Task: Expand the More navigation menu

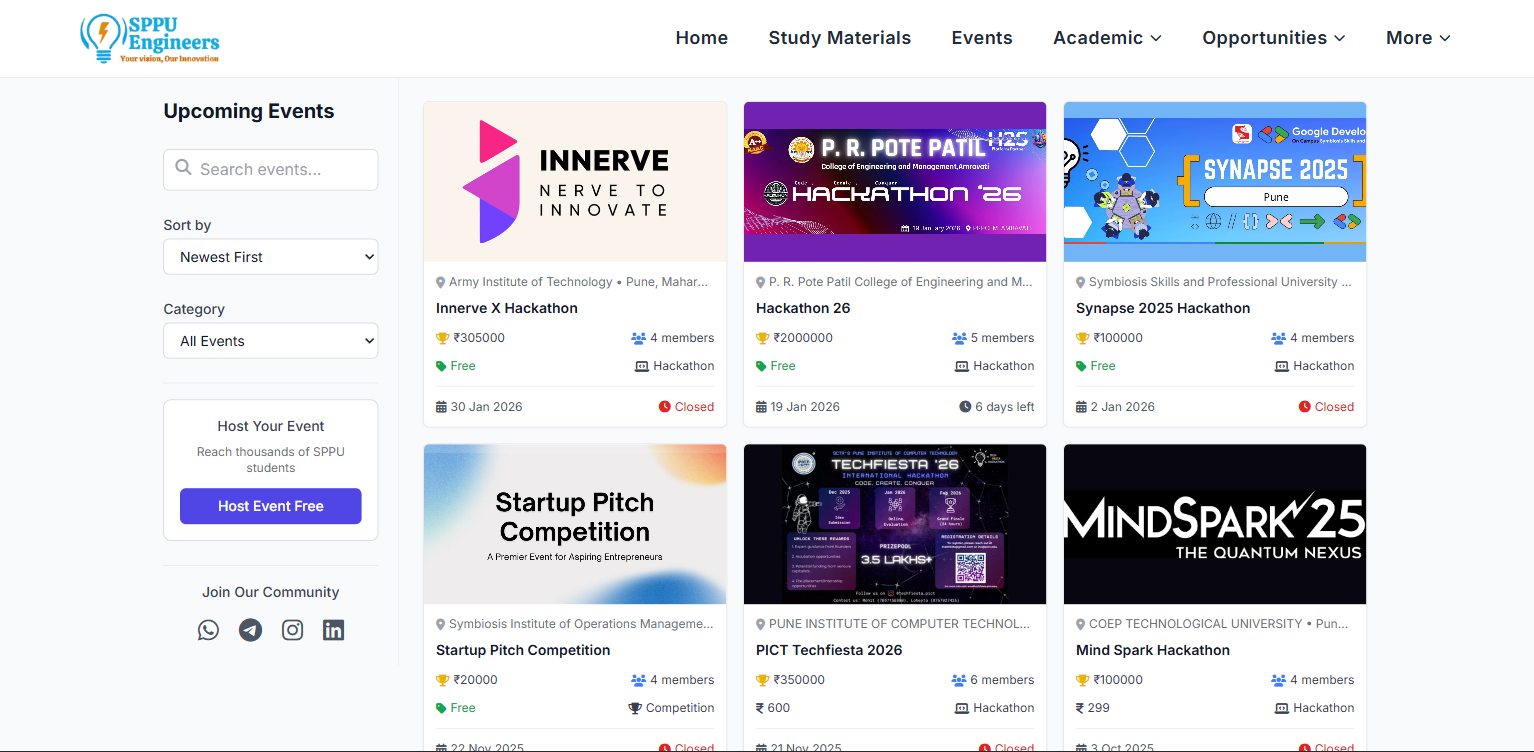Action: point(1417,38)
